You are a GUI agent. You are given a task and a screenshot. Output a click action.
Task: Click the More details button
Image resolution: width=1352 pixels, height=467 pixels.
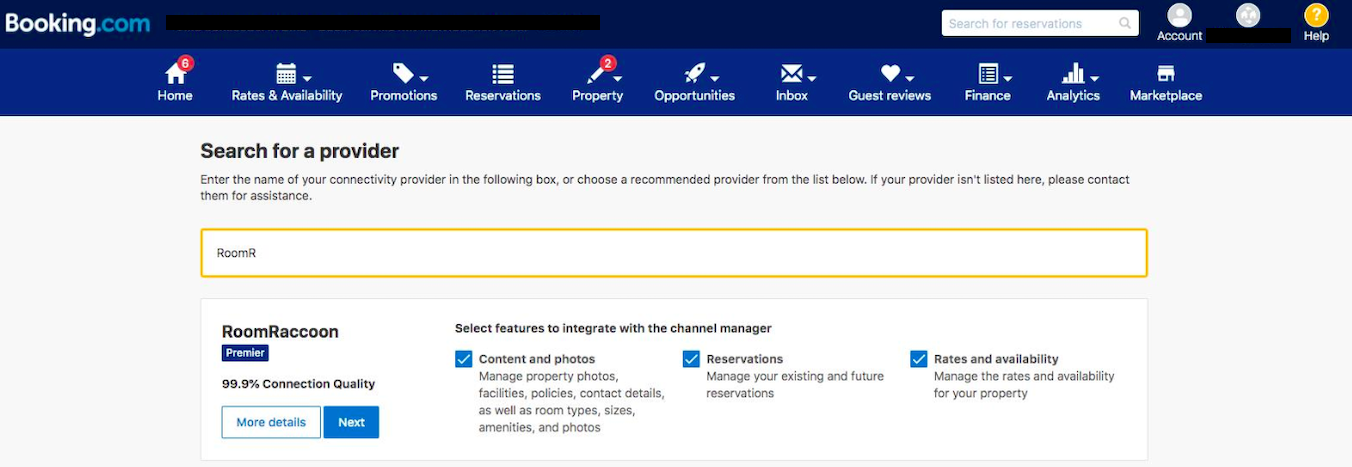coord(271,422)
